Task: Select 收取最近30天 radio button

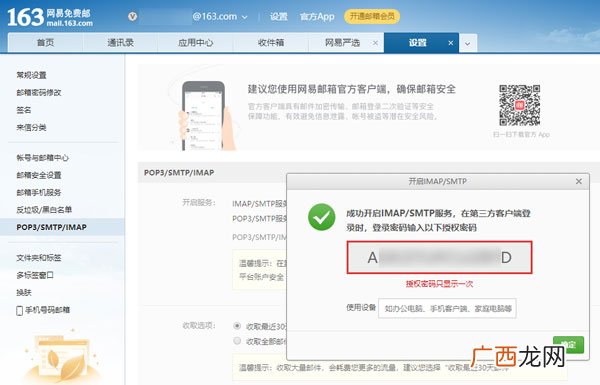Action: (x=237, y=326)
